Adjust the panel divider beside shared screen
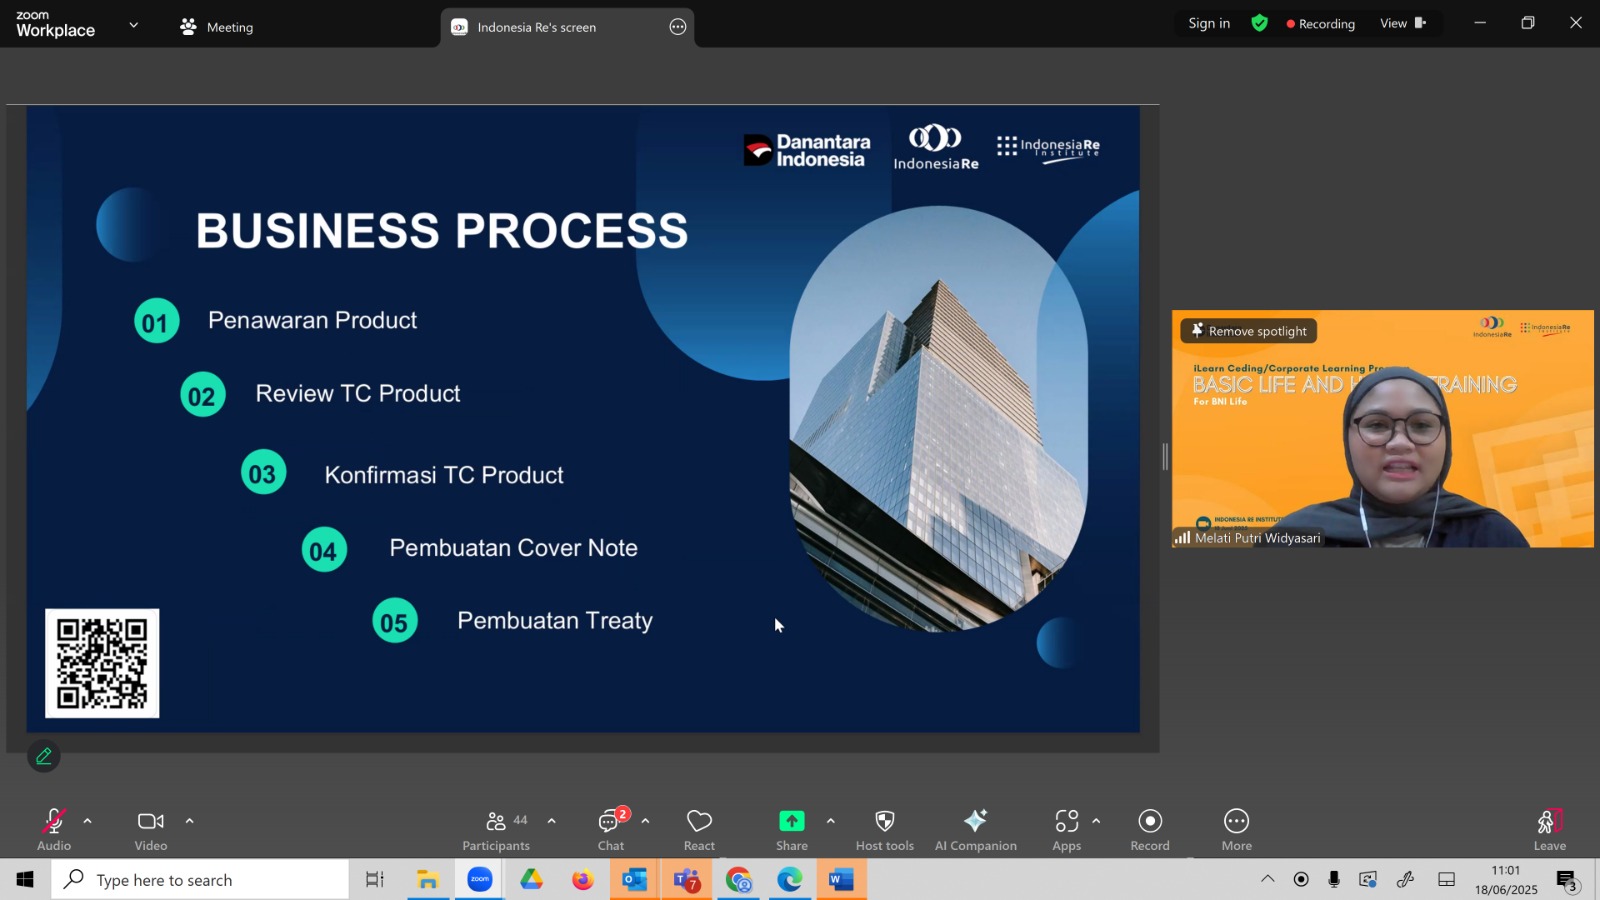The height and width of the screenshot is (900, 1600). pos(1165,457)
